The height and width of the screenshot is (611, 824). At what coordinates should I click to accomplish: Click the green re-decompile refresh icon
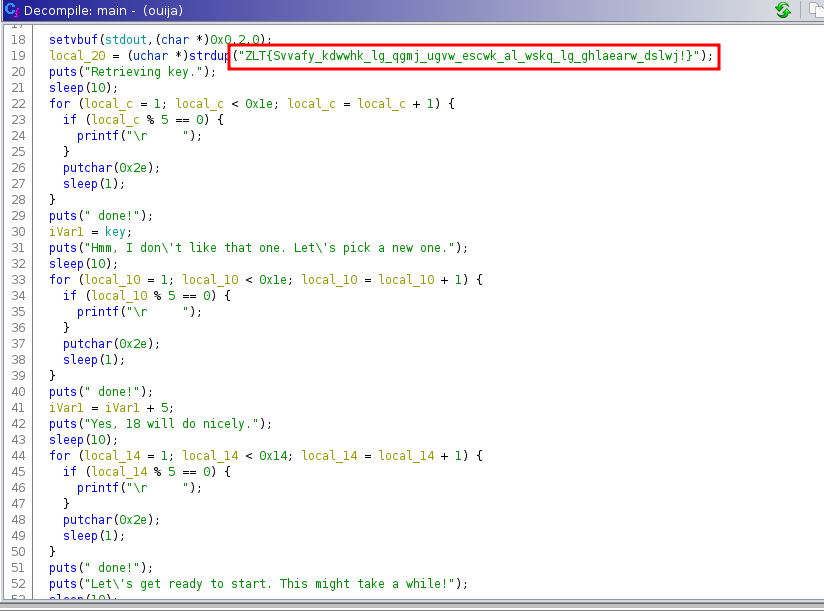point(783,10)
